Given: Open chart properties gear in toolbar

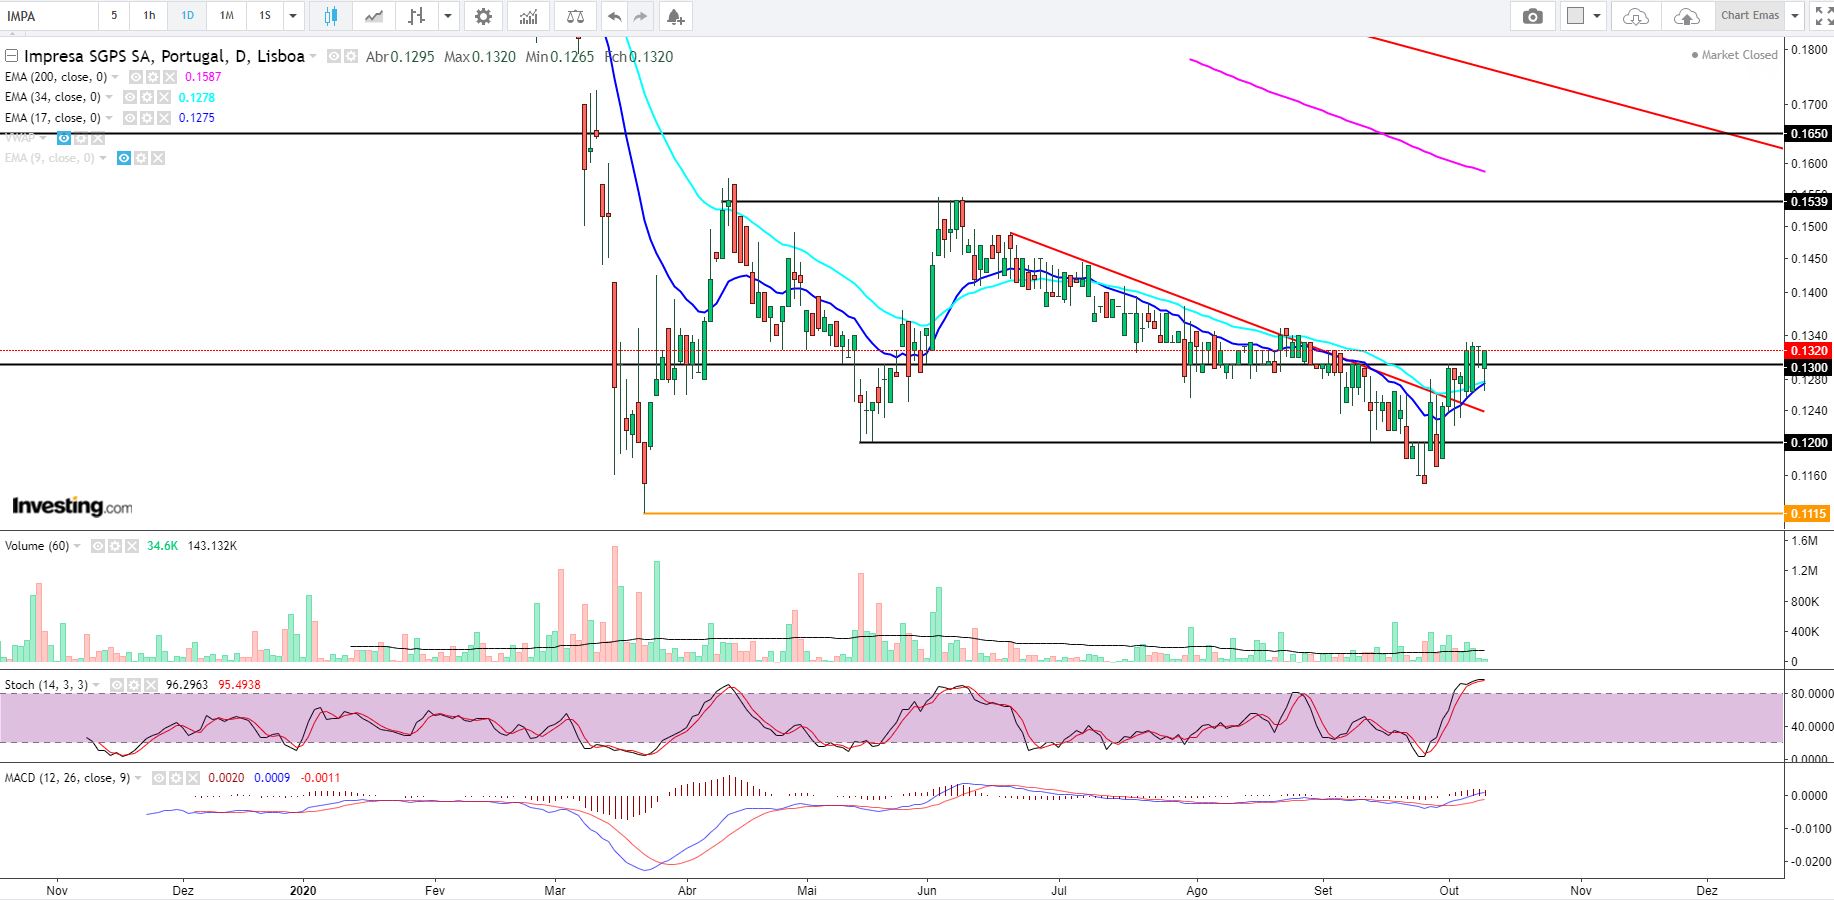Looking at the screenshot, I should pos(484,16).
